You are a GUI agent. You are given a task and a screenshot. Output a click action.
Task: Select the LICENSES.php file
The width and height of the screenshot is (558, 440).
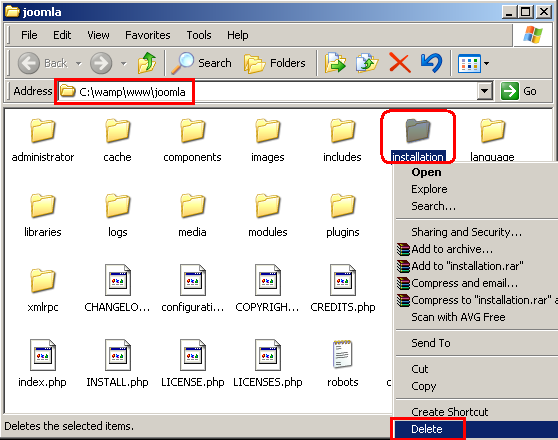point(268,364)
